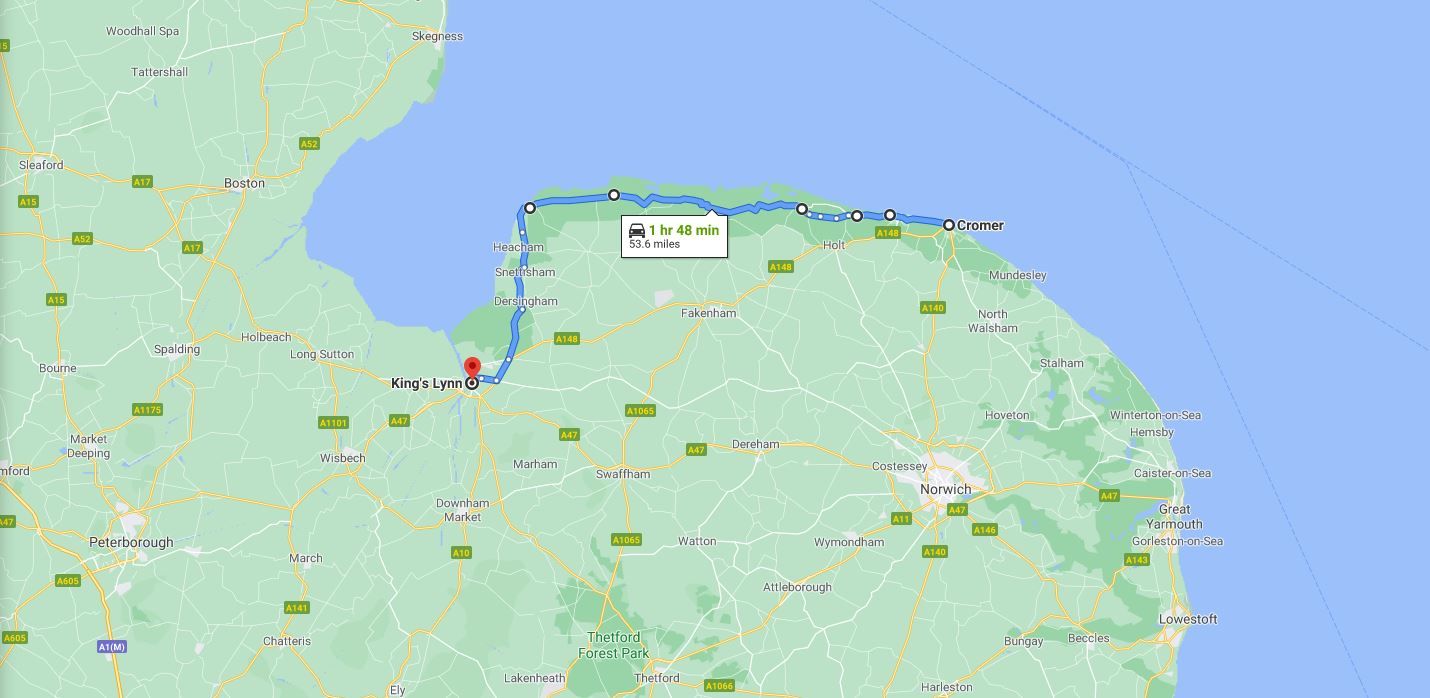Click the red destination pin at King's Lynn
Image resolution: width=1430 pixels, height=698 pixels.
pyautogui.click(x=473, y=368)
